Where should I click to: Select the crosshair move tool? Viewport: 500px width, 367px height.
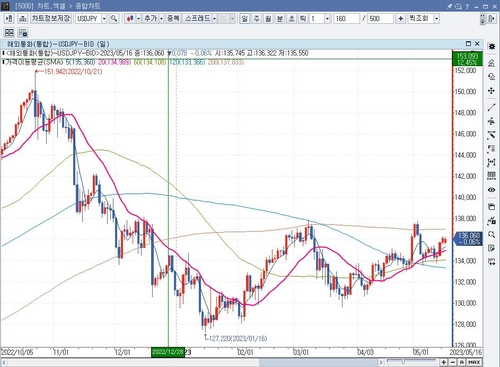click(x=491, y=91)
